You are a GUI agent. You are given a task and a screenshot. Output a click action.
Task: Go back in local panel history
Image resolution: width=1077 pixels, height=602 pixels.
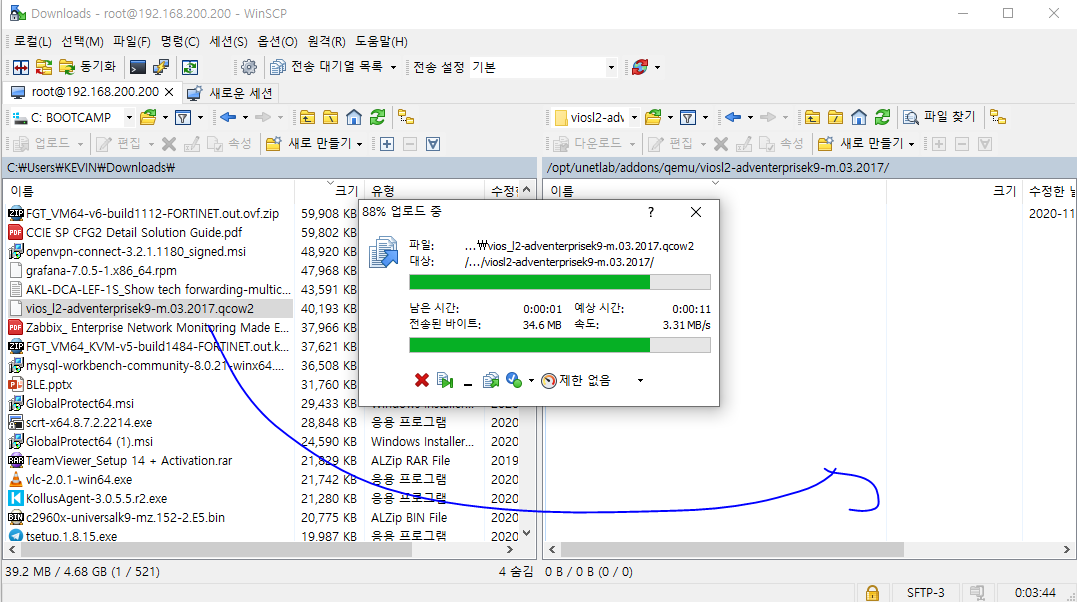pyautogui.click(x=228, y=118)
